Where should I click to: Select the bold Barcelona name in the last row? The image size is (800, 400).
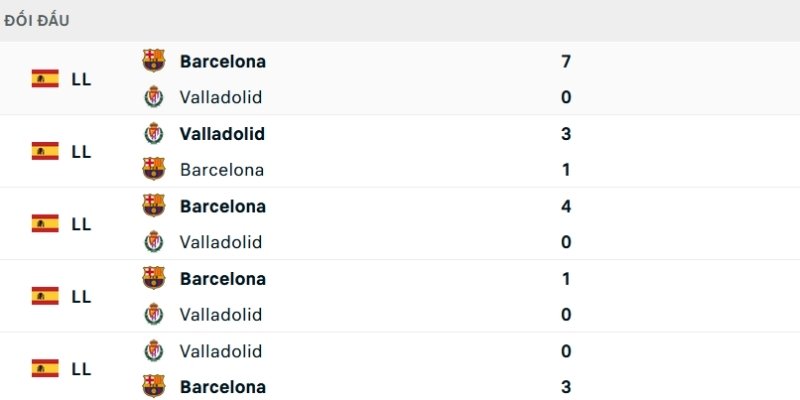point(223,387)
